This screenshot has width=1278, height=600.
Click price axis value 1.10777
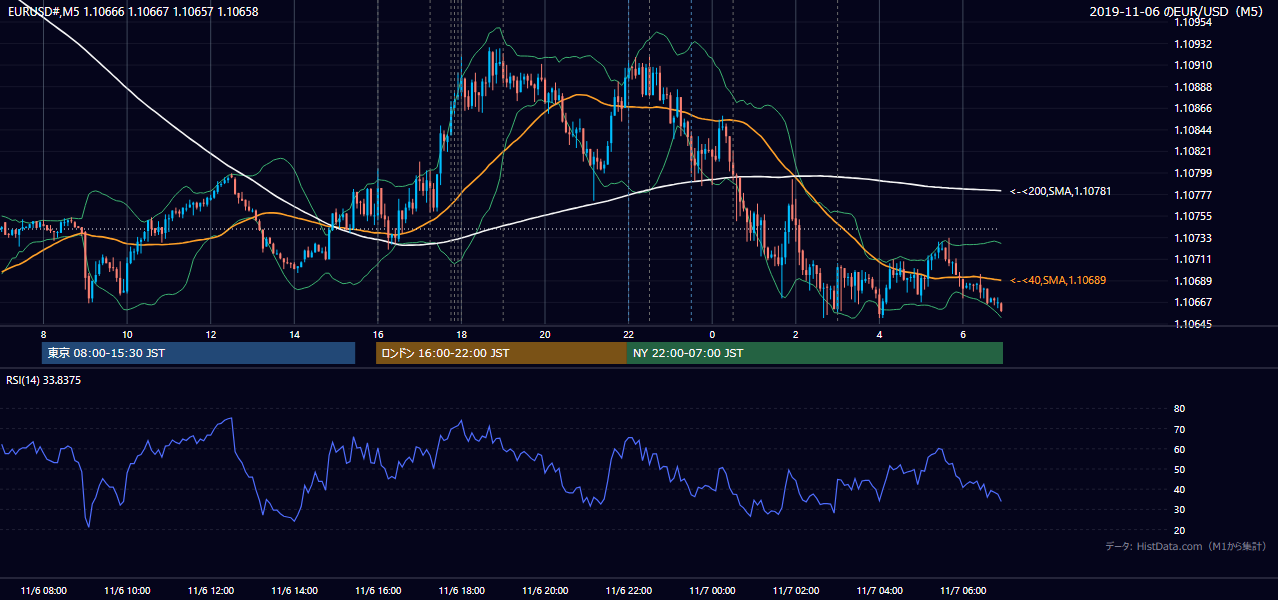coord(1192,195)
